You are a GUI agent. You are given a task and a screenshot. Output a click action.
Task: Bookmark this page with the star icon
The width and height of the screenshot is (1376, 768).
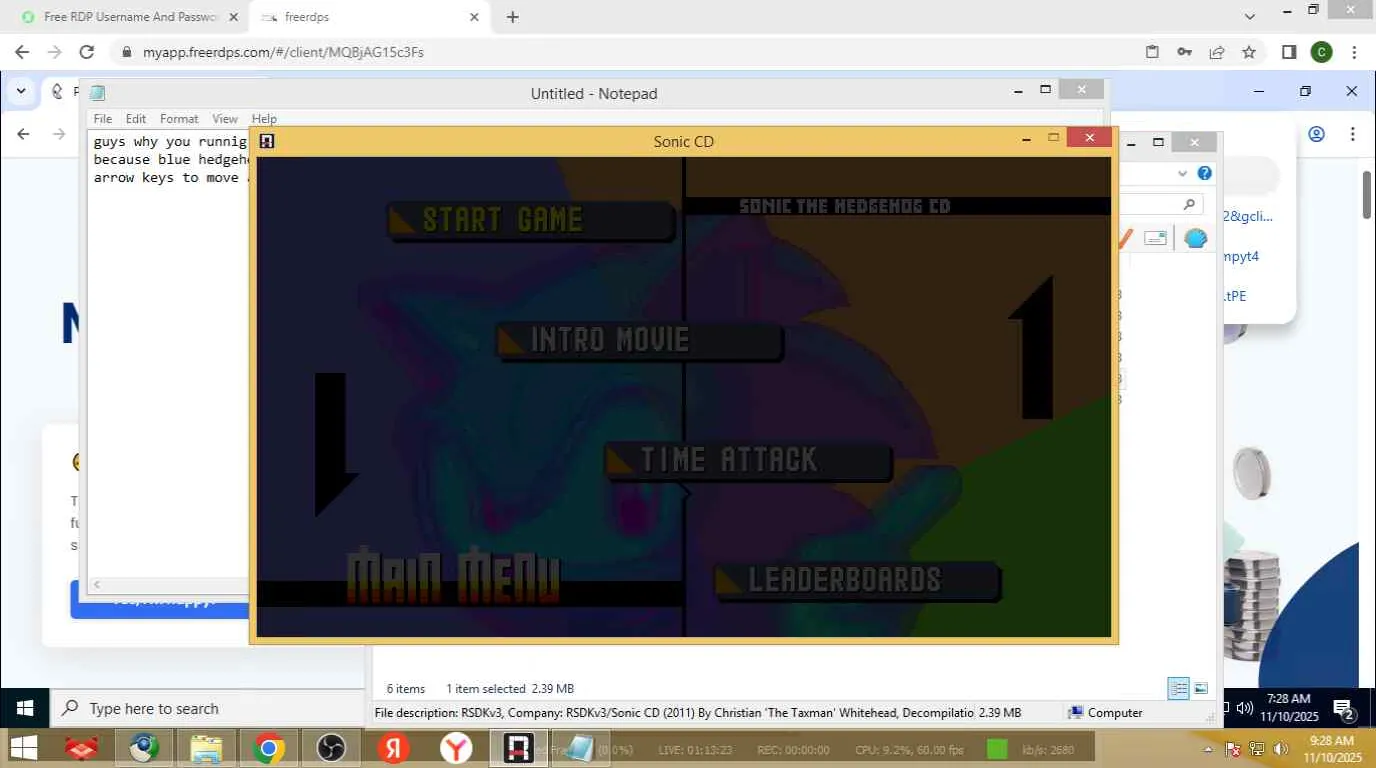[x=1249, y=52]
